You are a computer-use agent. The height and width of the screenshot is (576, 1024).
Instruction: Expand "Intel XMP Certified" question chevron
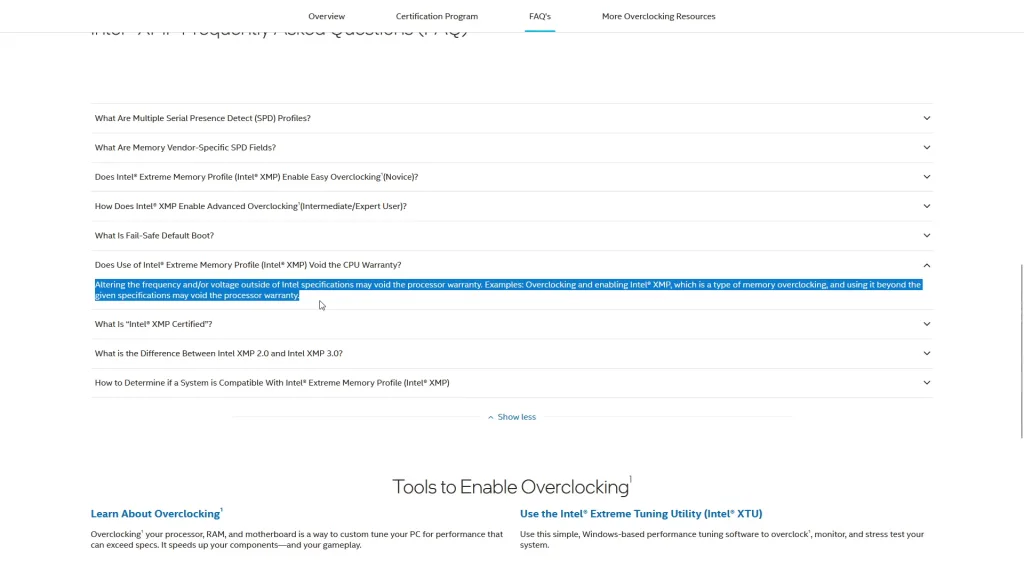927,324
